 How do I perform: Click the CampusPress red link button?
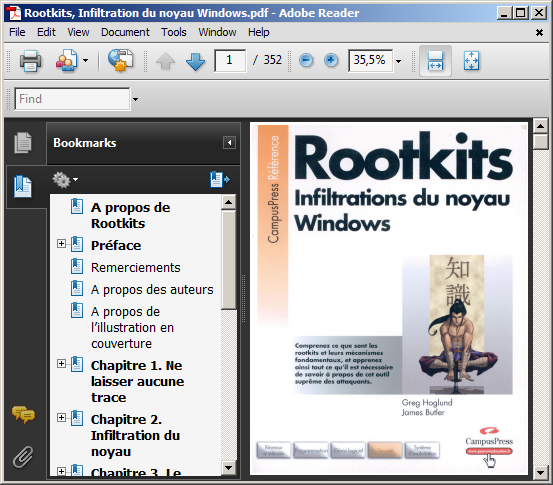tap(489, 451)
